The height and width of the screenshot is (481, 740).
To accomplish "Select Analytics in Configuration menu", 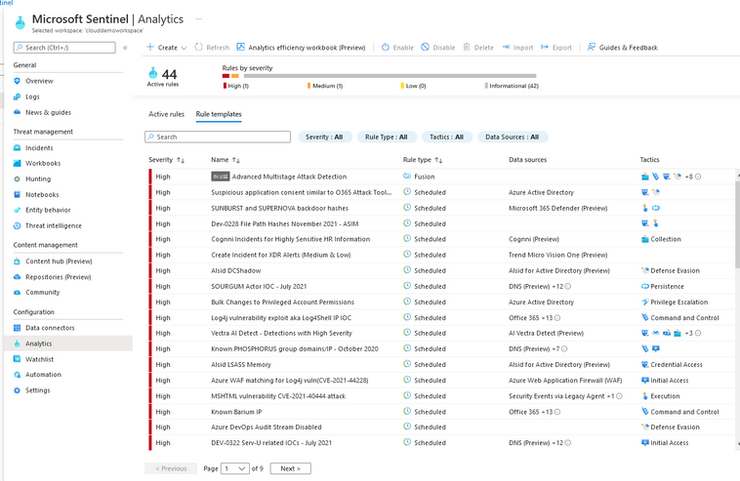I will coord(68,343).
